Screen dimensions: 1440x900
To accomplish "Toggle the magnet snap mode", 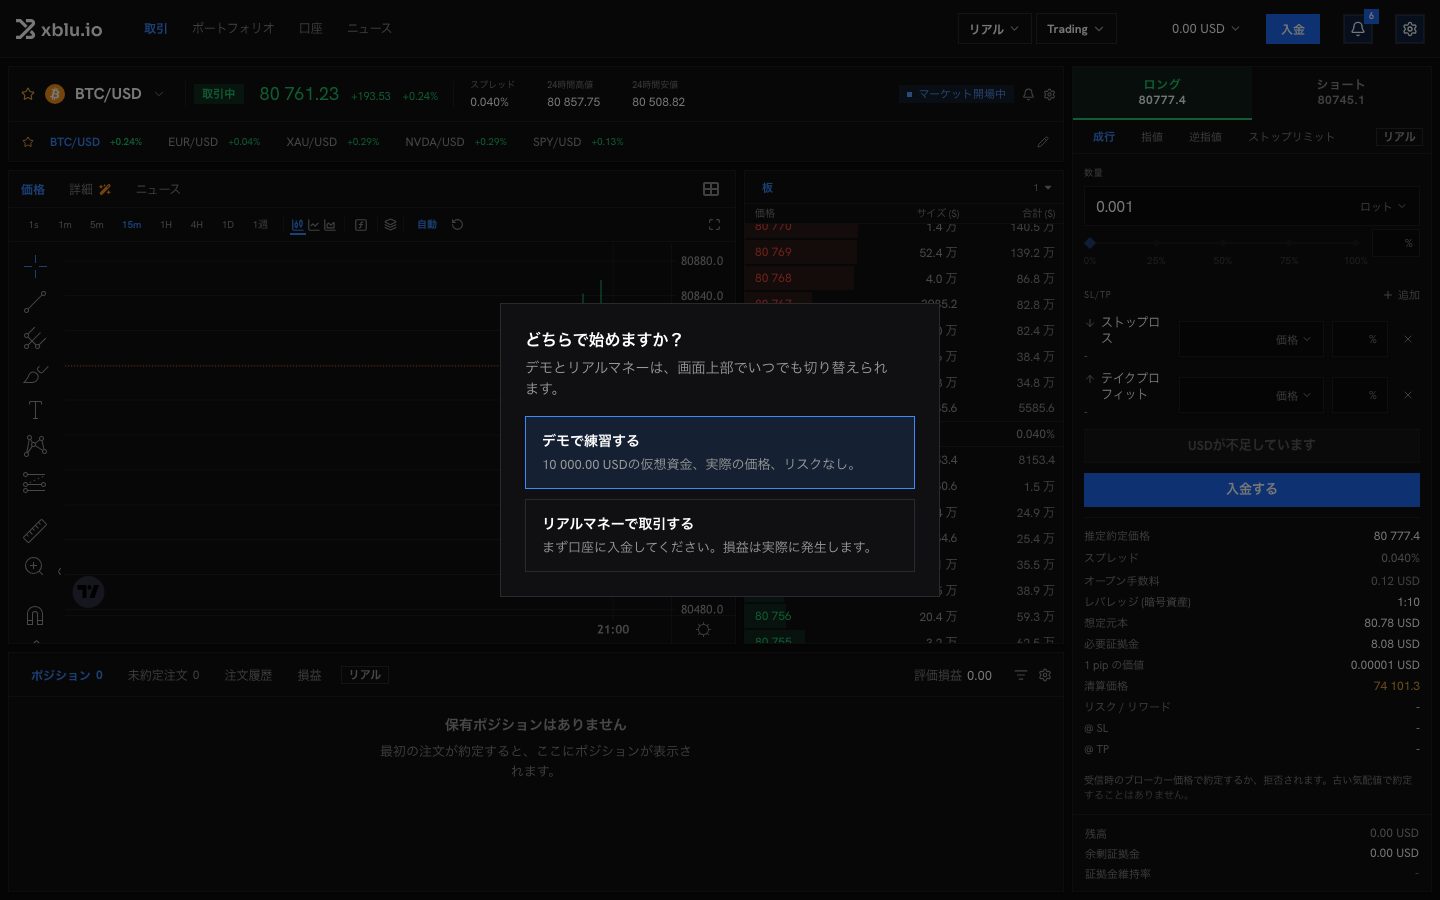I will pos(35,615).
